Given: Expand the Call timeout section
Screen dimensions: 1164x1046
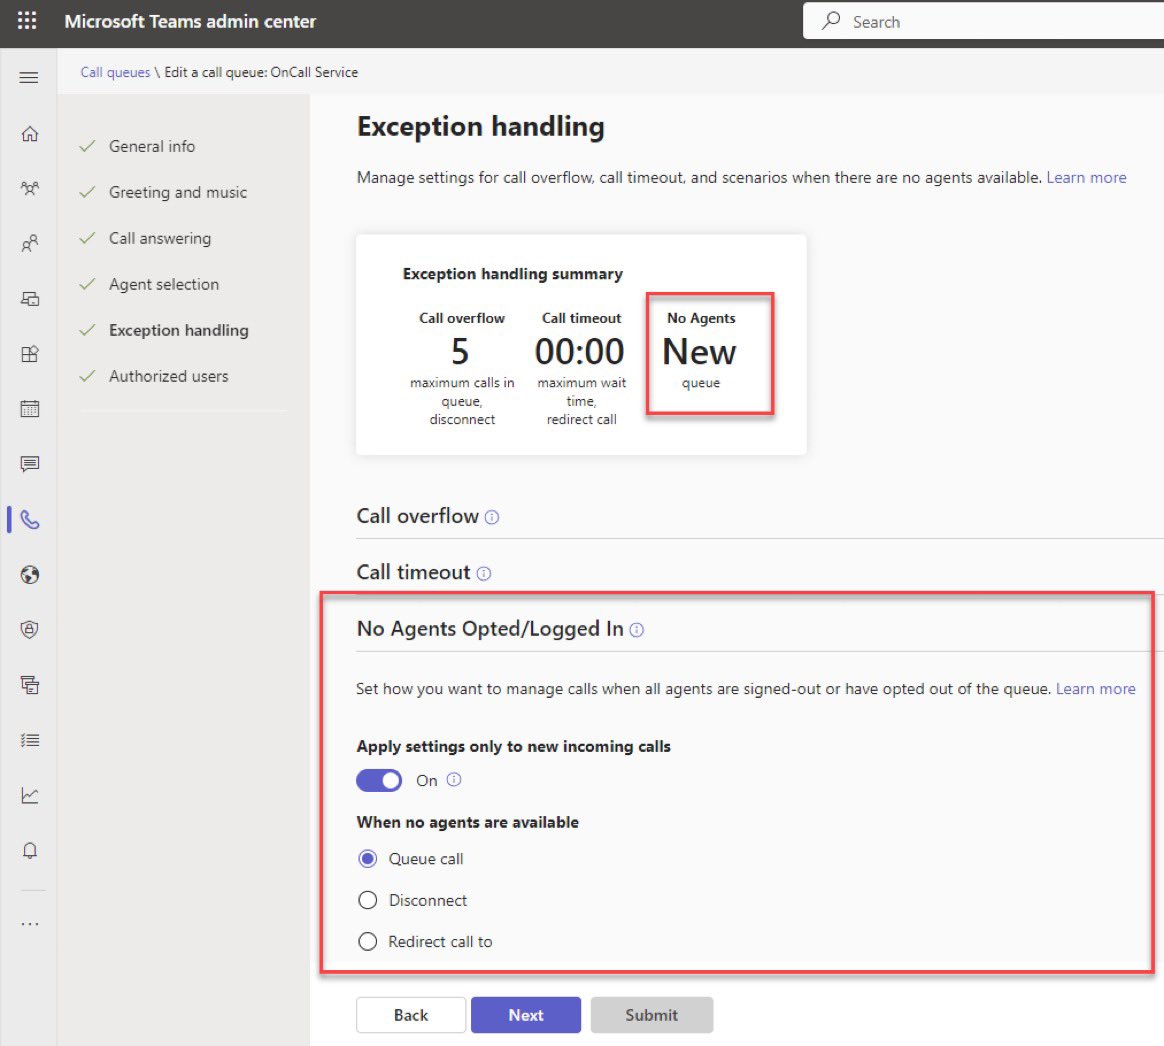Looking at the screenshot, I should [413, 572].
